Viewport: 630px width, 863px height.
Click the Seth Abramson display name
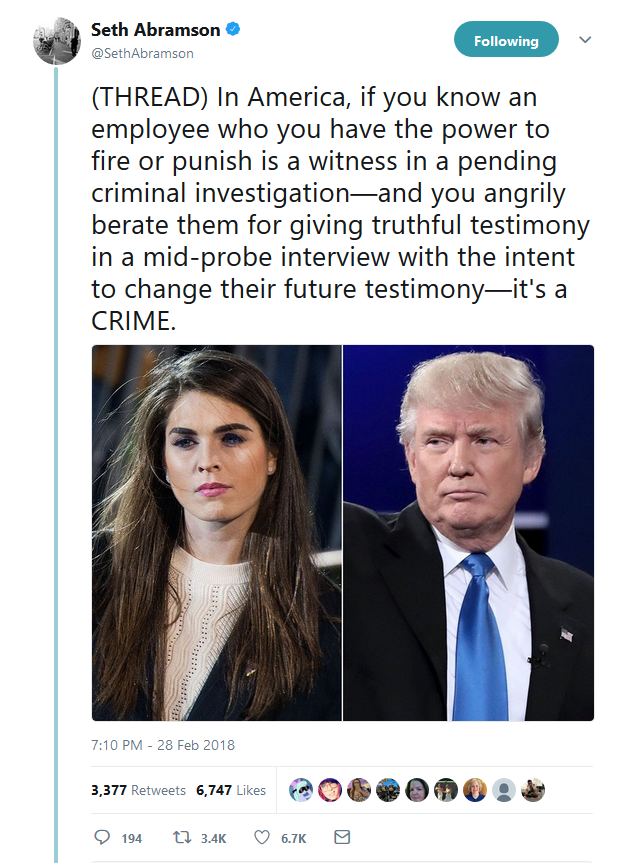tap(155, 31)
